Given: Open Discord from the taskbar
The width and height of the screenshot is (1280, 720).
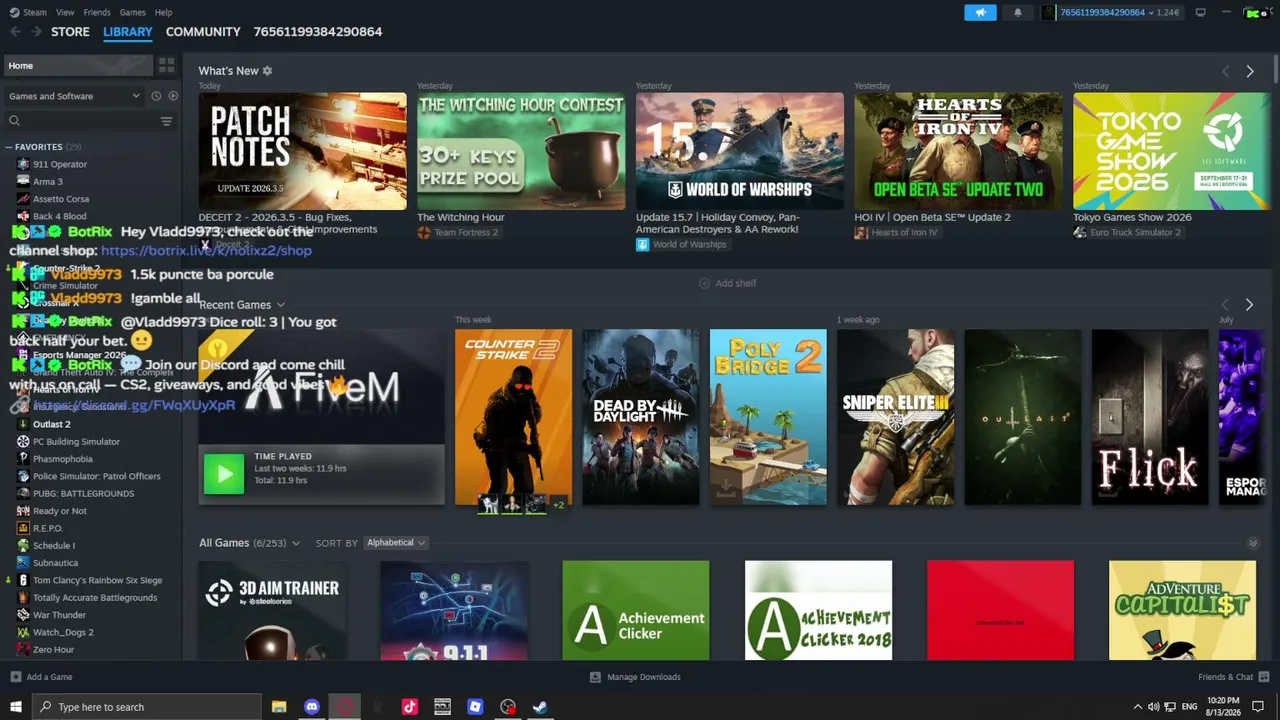Looking at the screenshot, I should (x=312, y=707).
